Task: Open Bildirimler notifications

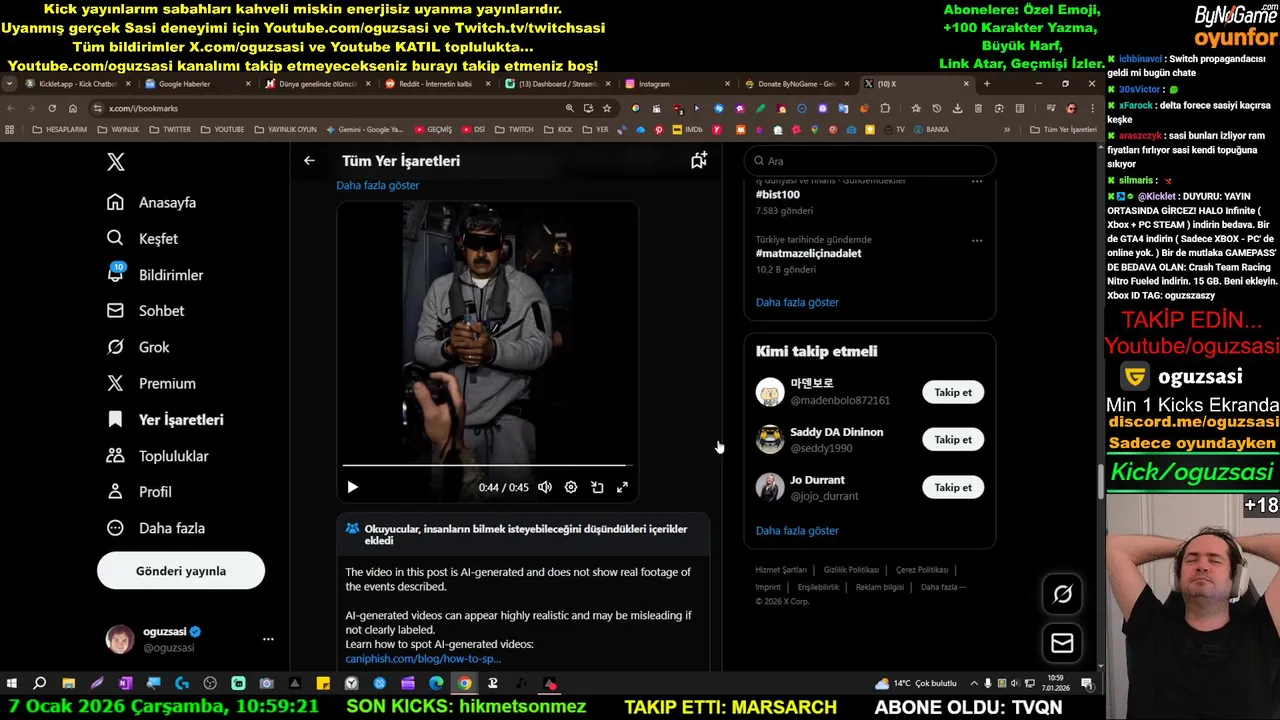Action: point(156,274)
